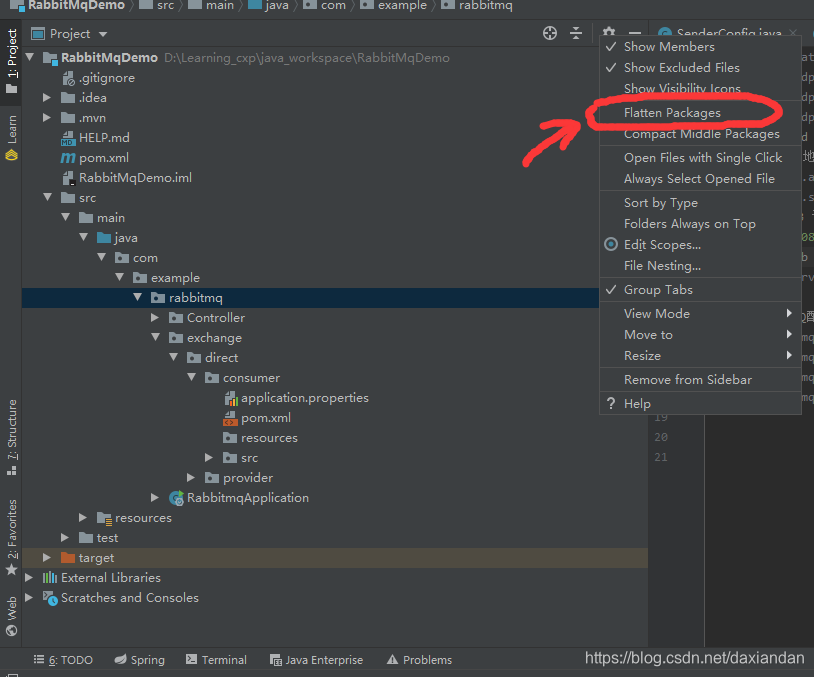Click the rabbitmq package folder icon
The width and height of the screenshot is (814, 677).
(x=158, y=297)
